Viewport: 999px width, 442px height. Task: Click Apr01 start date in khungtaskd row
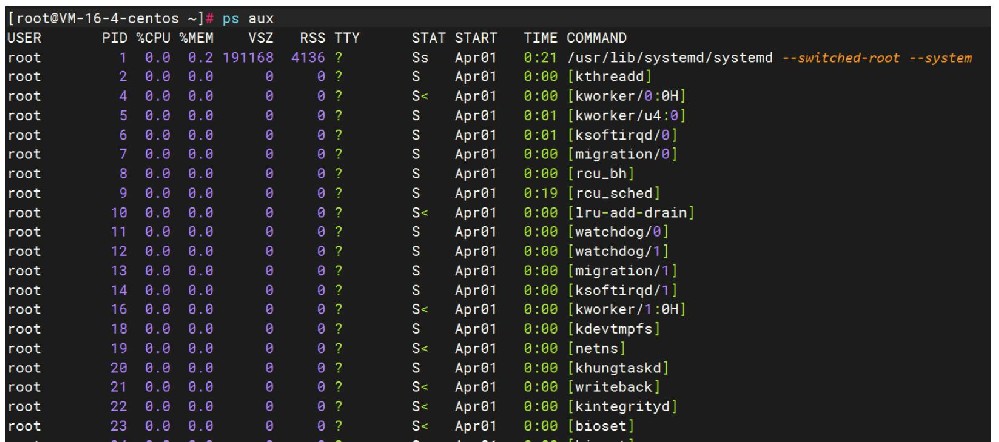(x=476, y=368)
